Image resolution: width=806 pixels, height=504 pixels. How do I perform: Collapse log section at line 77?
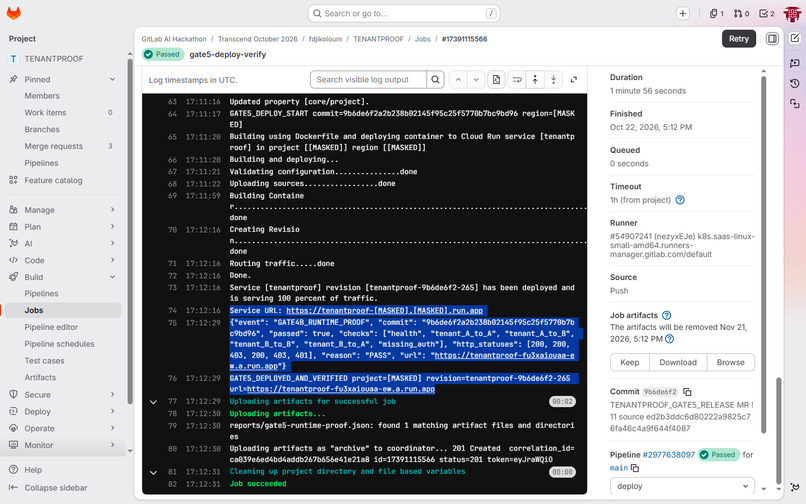153,402
